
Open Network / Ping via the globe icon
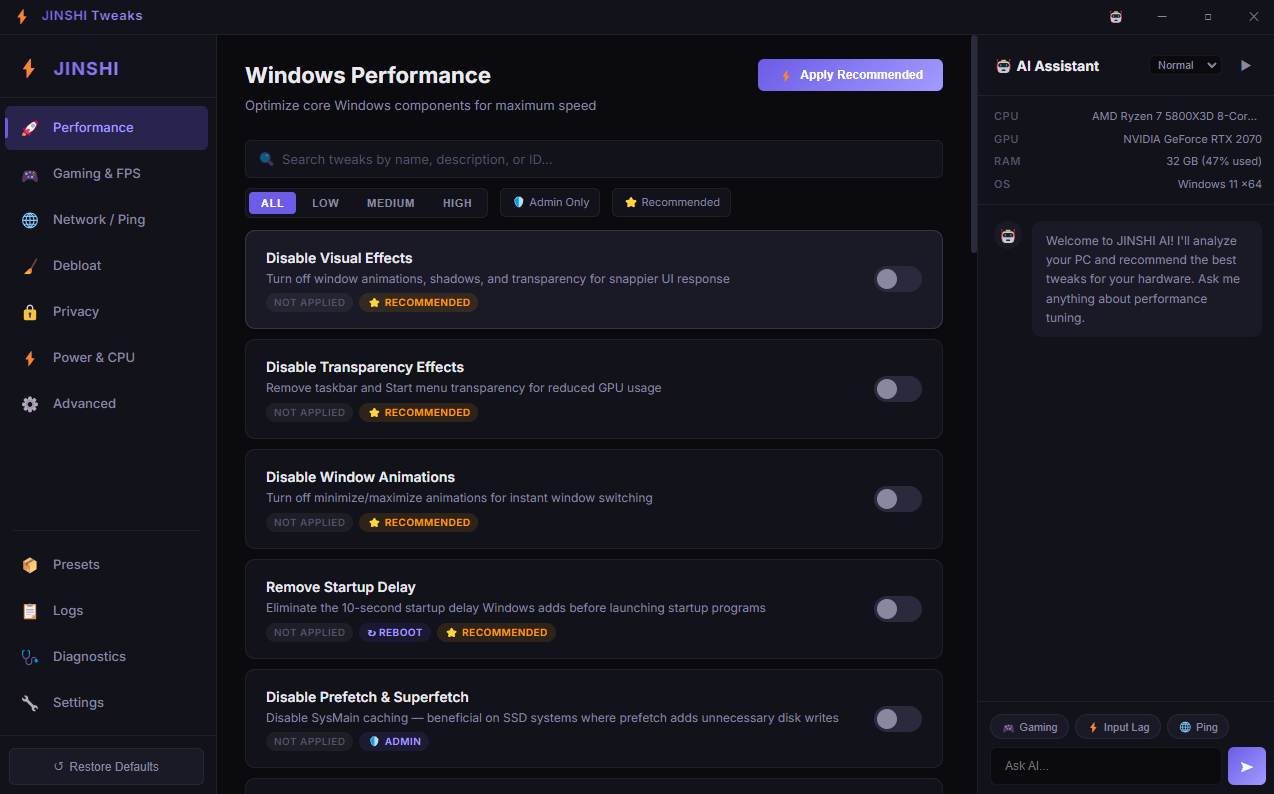29,219
